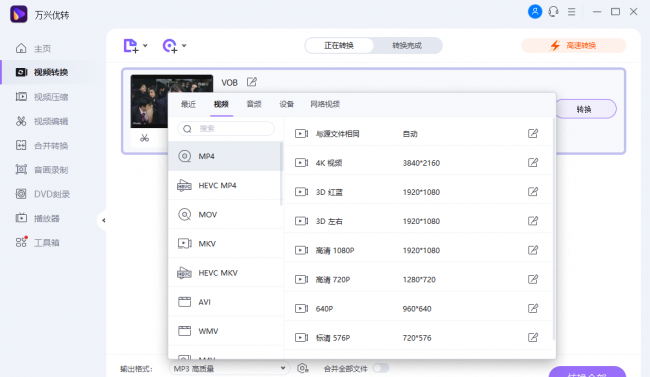This screenshot has width=650, height=377.
Task: Select the 3D 红蓝 preset
Action: [419, 192]
